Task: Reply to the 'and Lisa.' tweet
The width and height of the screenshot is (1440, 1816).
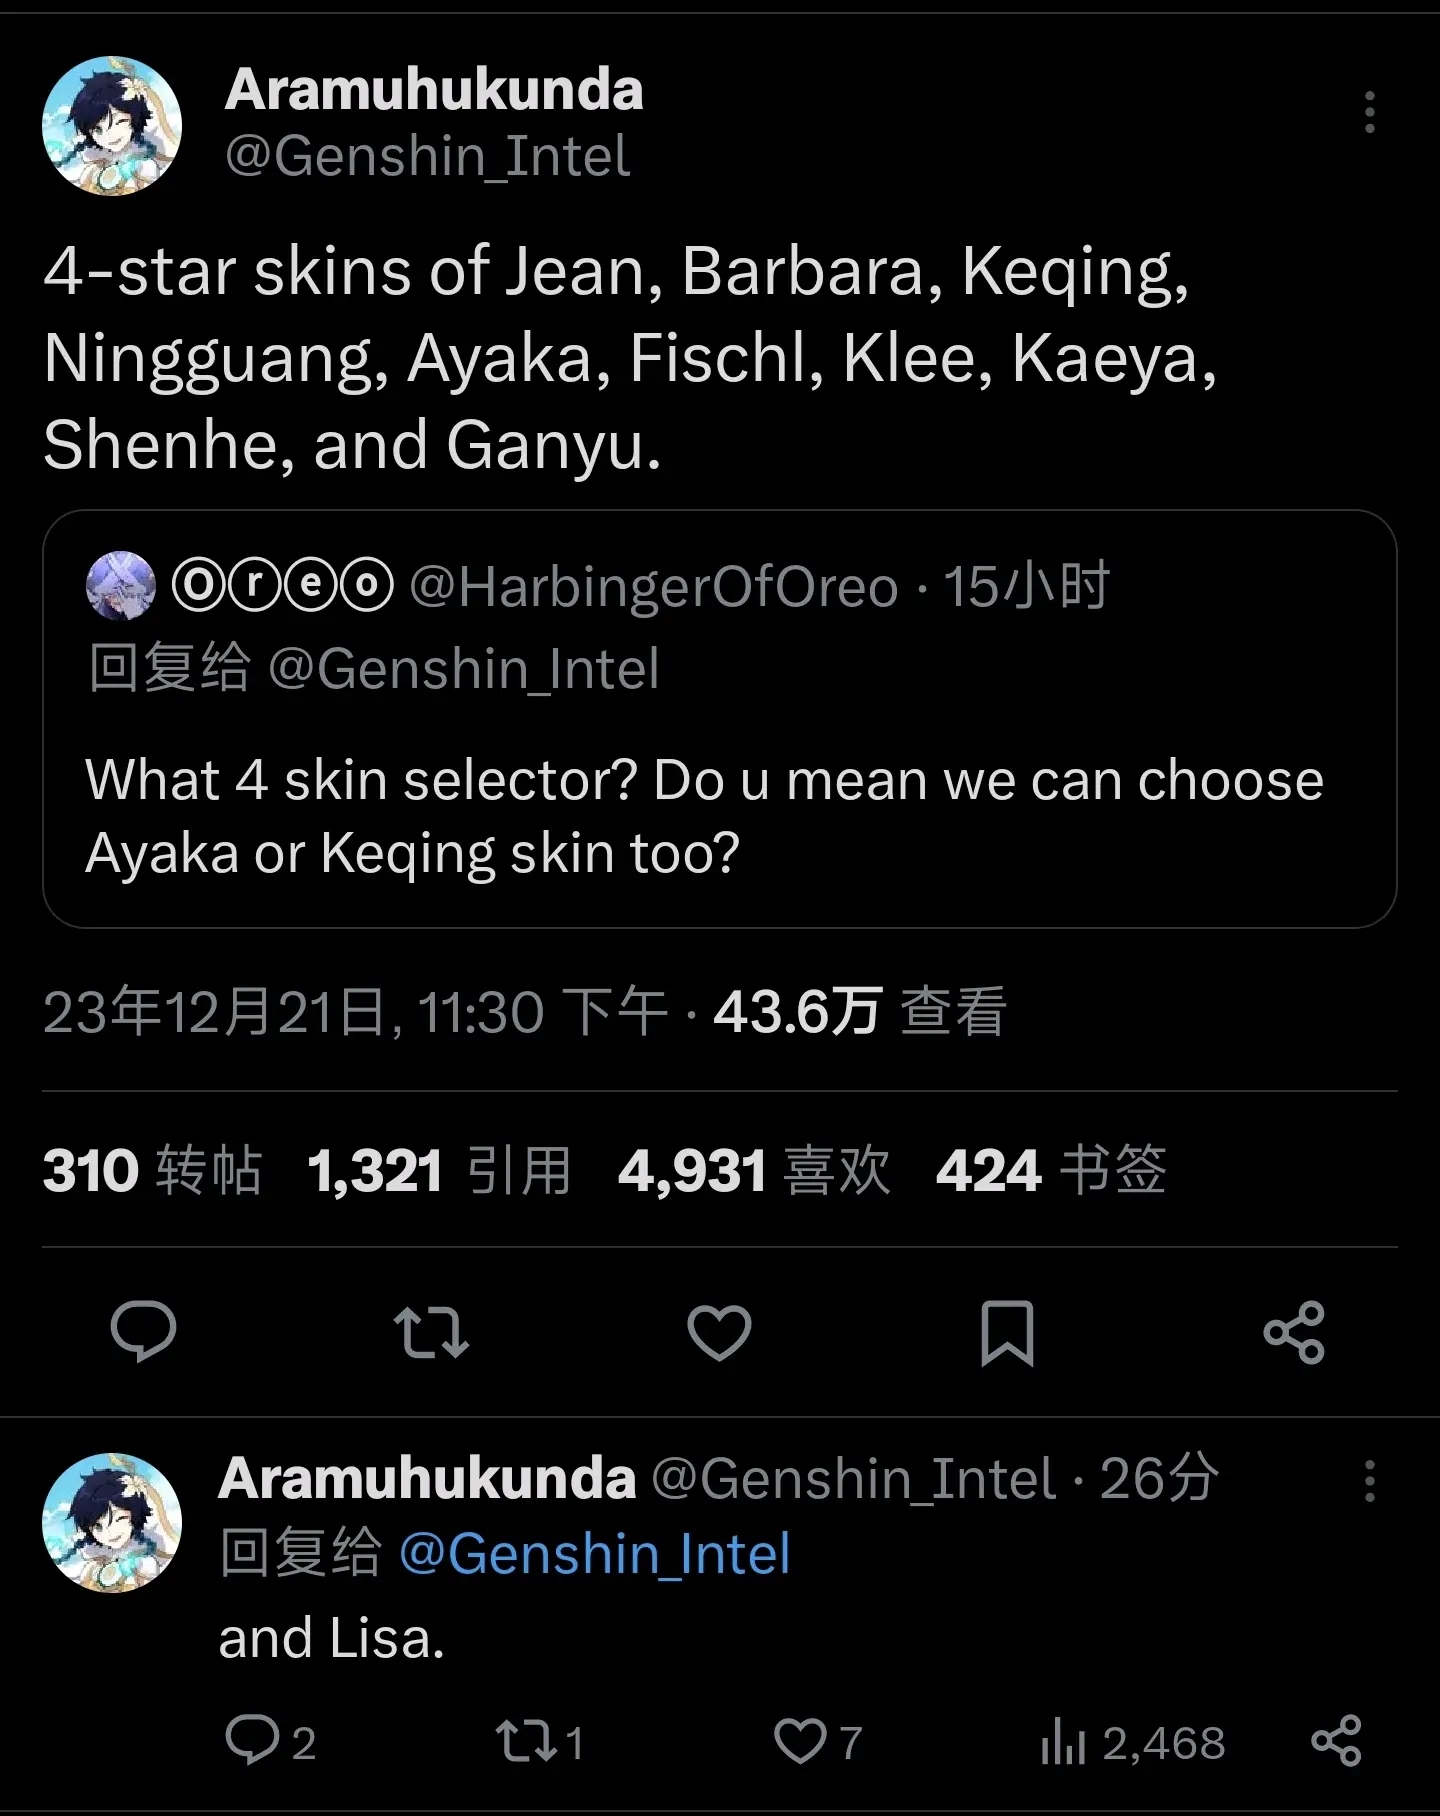Action: [x=252, y=1741]
